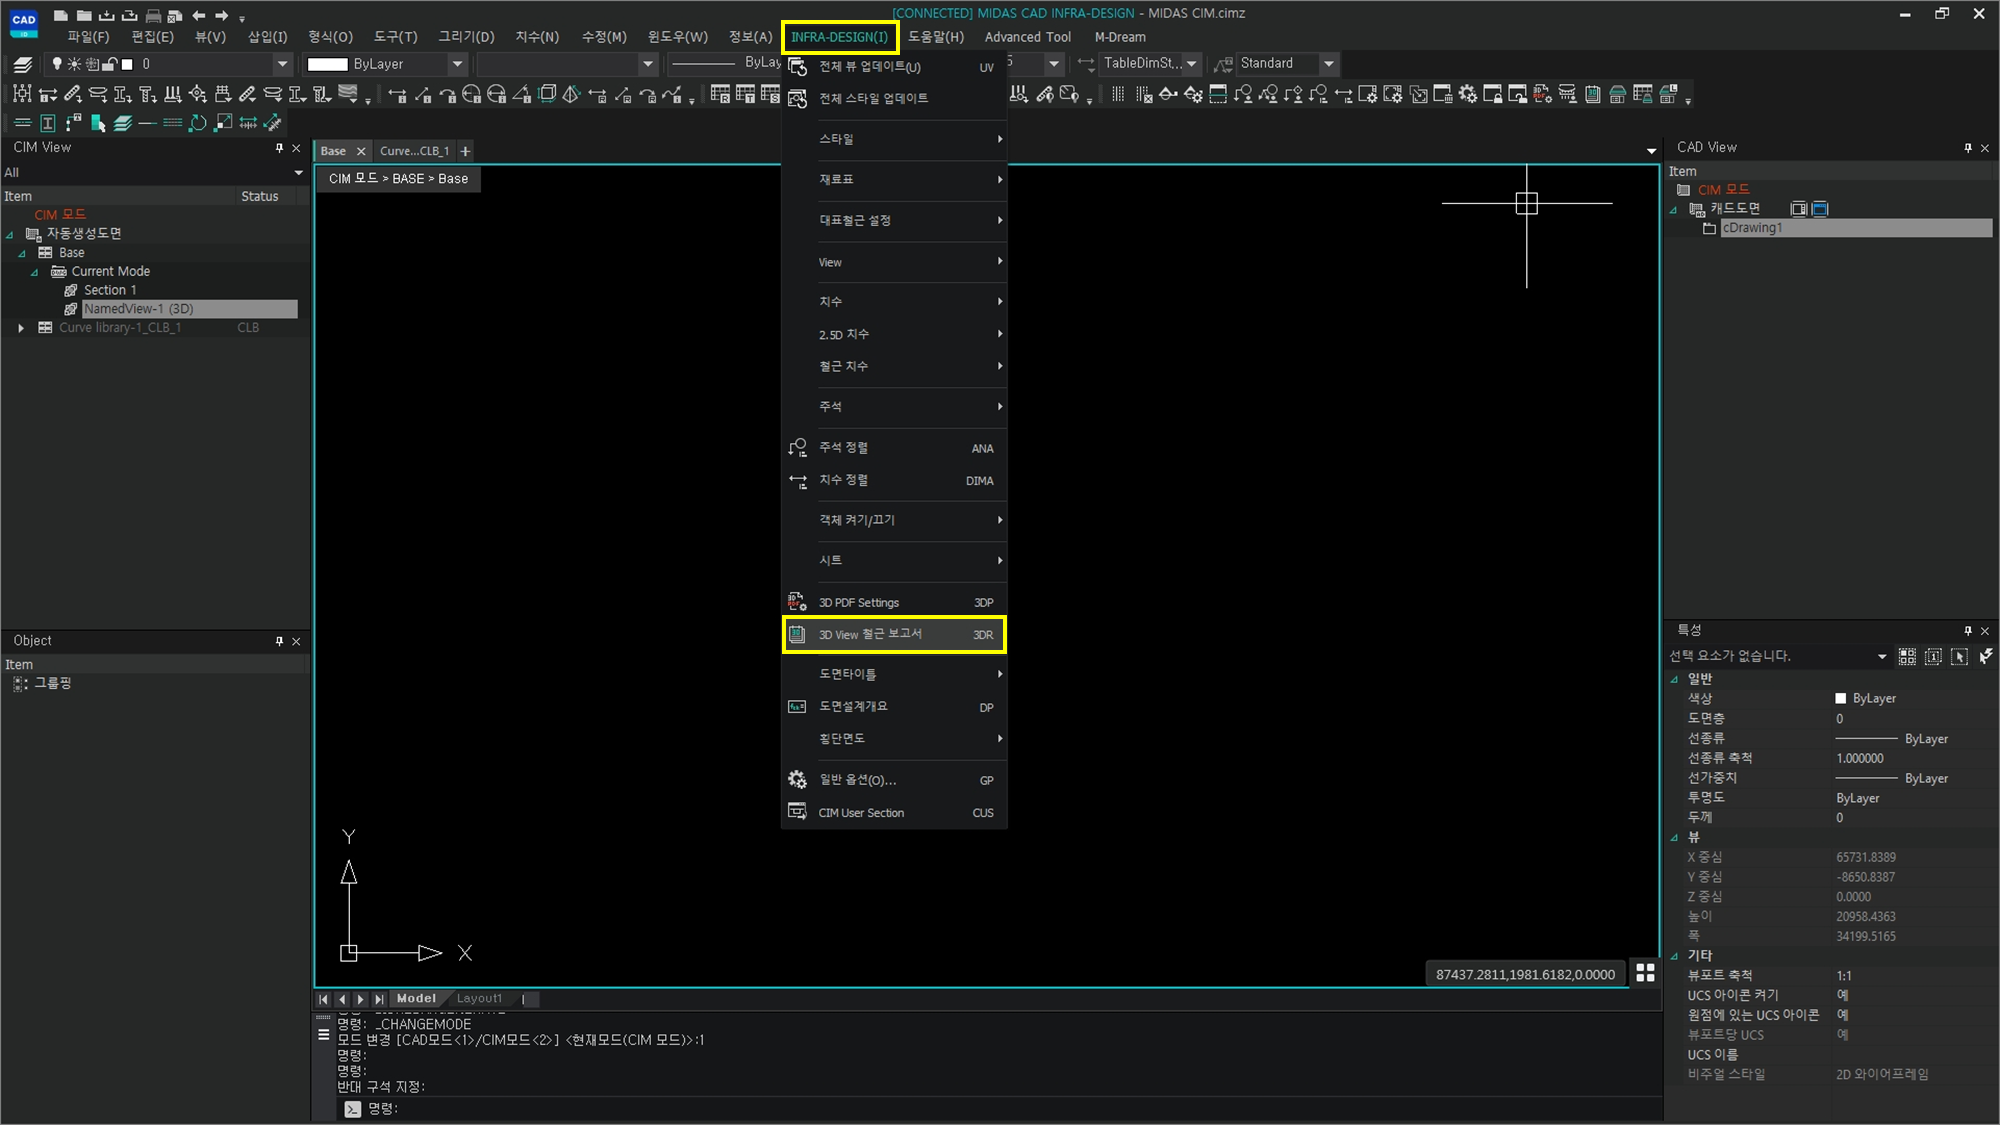Open the selection dropdown showing 선택 요소가 없습니다.
This screenshot has width=2000, height=1125.
click(x=1882, y=656)
